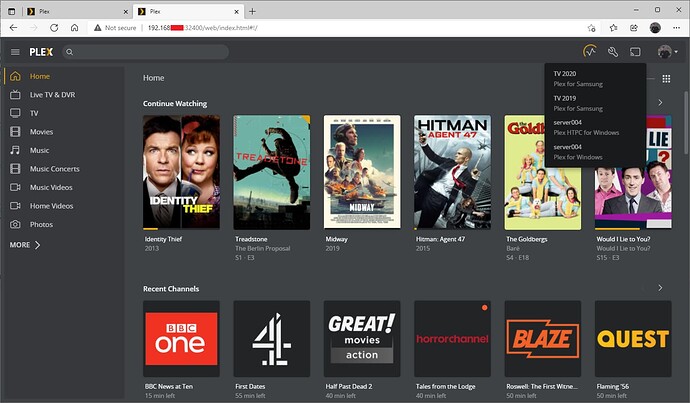Viewport: 690px width, 403px height.
Task: Open the browser tab actions icon
Action: [x=11, y=11]
